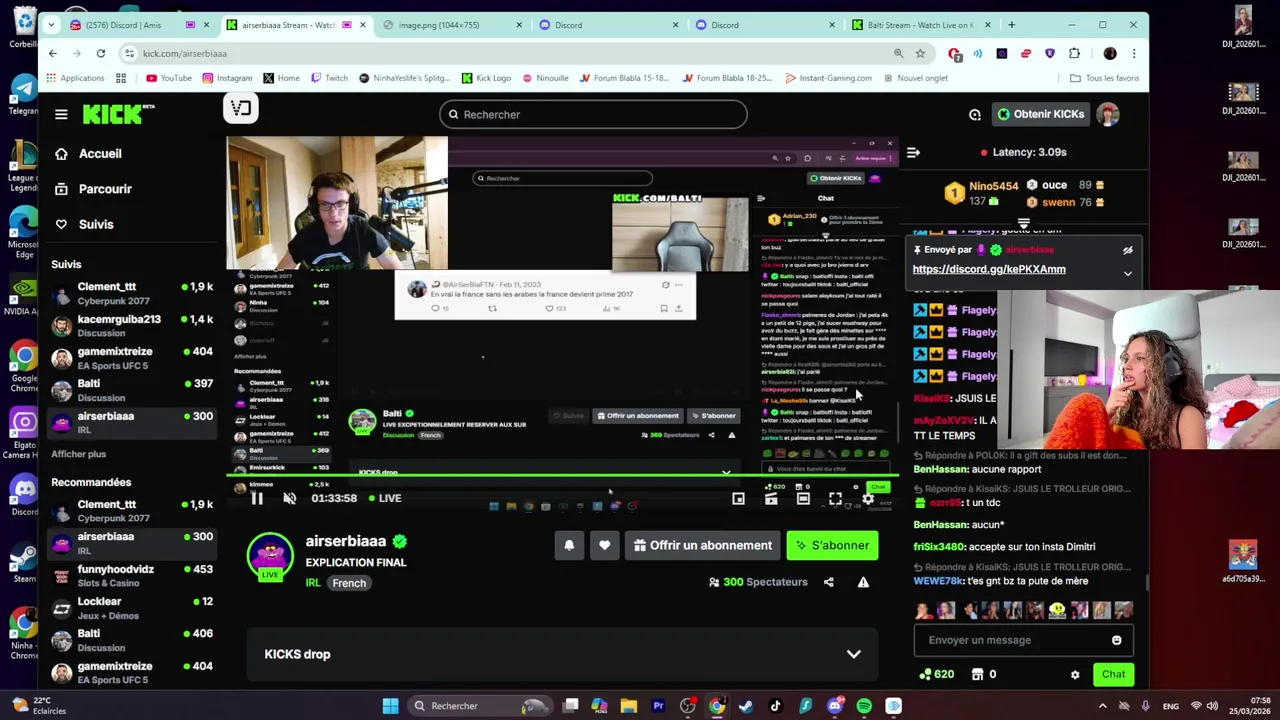Bookmark this page with star icon

(920, 53)
